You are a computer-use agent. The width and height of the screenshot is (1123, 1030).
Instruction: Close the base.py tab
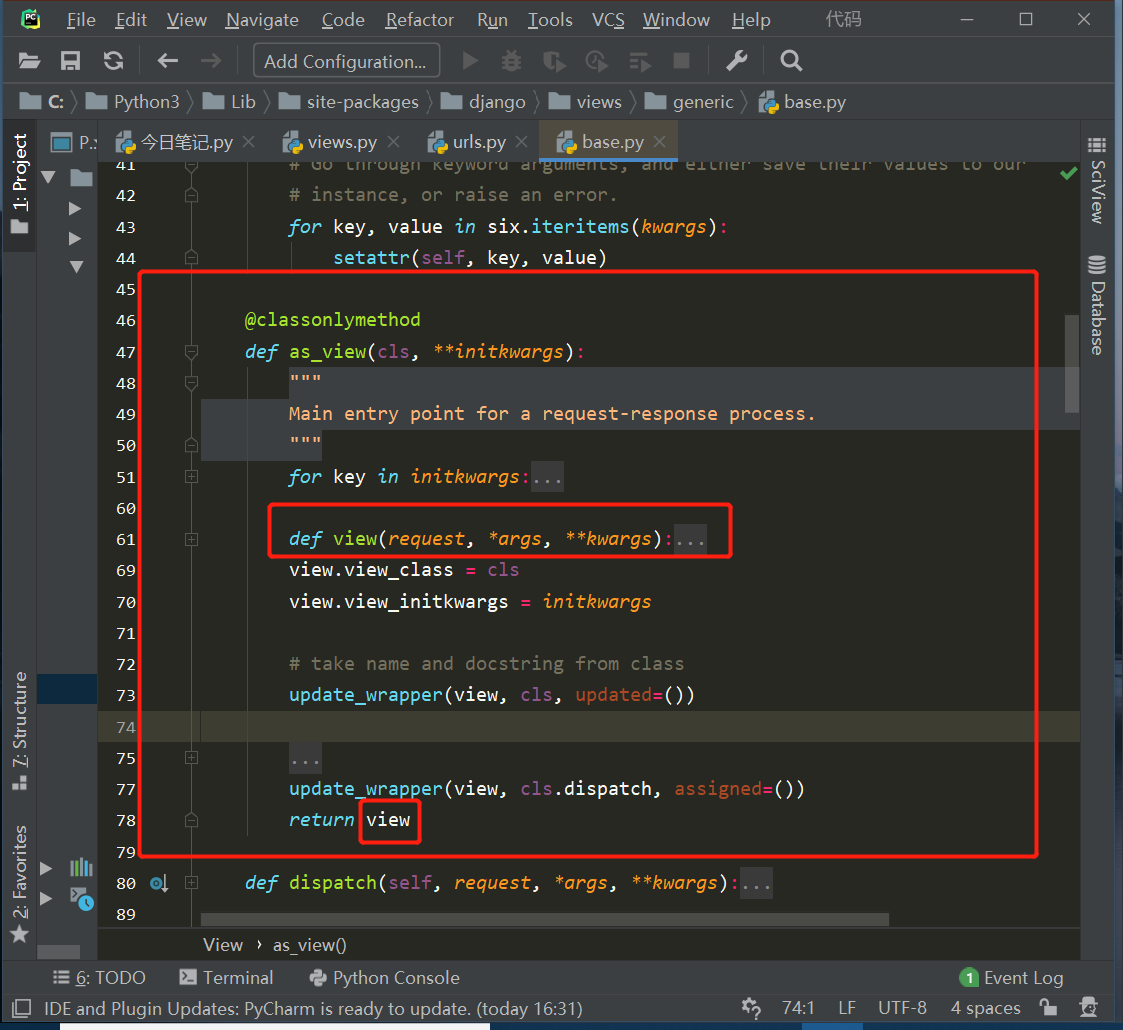coord(660,142)
